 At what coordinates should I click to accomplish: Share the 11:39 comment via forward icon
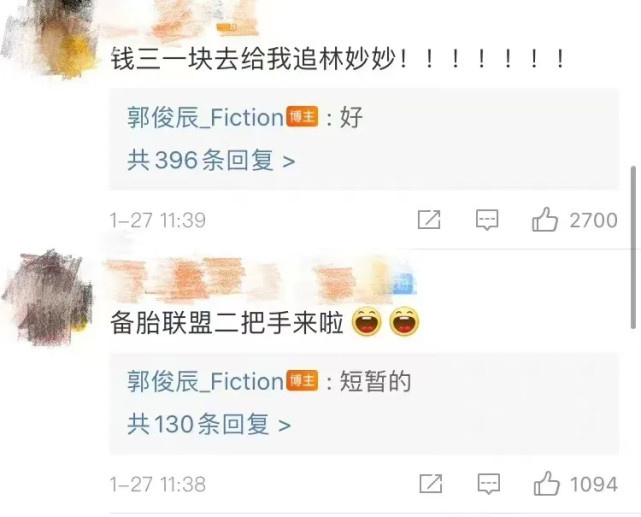(x=429, y=219)
